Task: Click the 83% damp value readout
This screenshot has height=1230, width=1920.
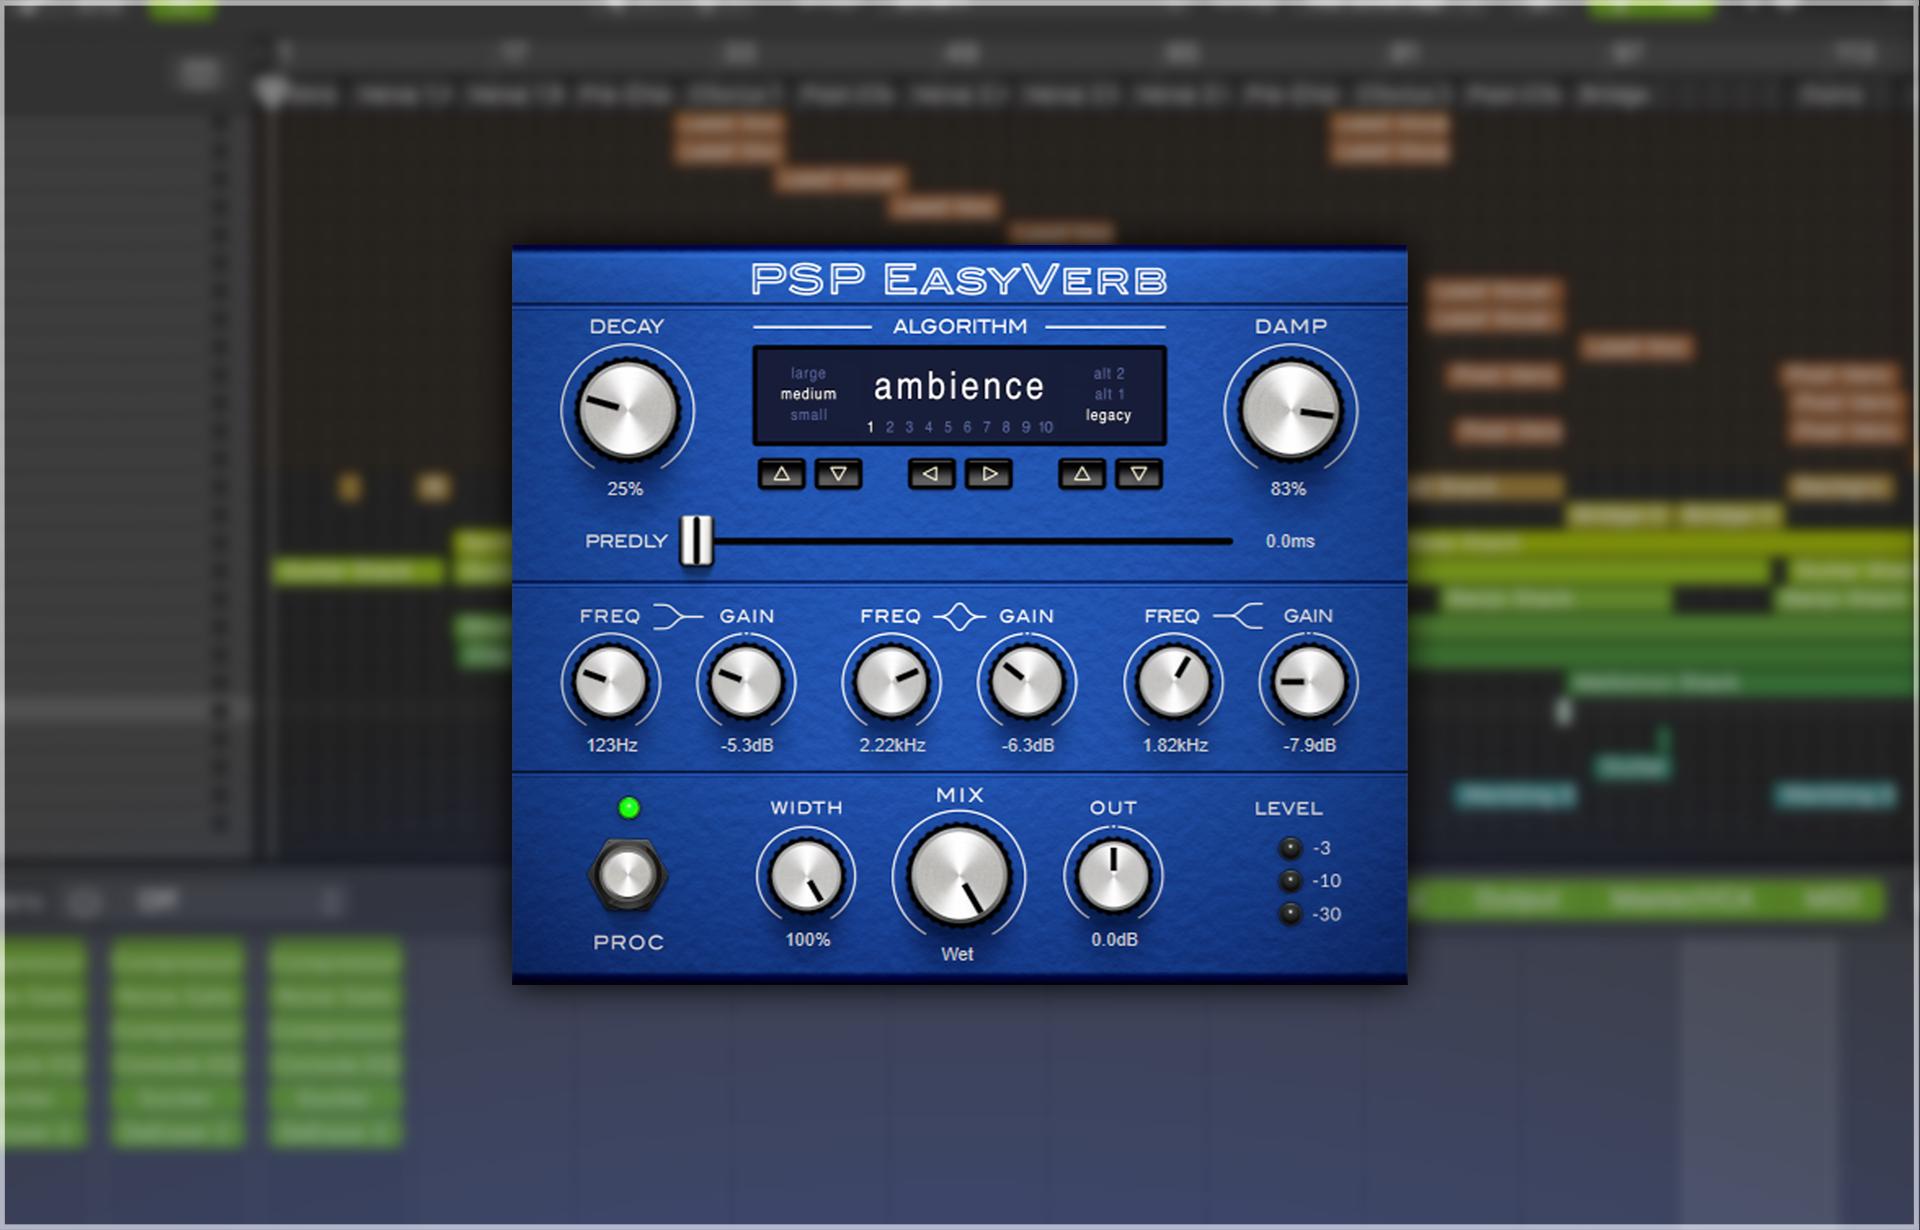Action: [x=1288, y=489]
